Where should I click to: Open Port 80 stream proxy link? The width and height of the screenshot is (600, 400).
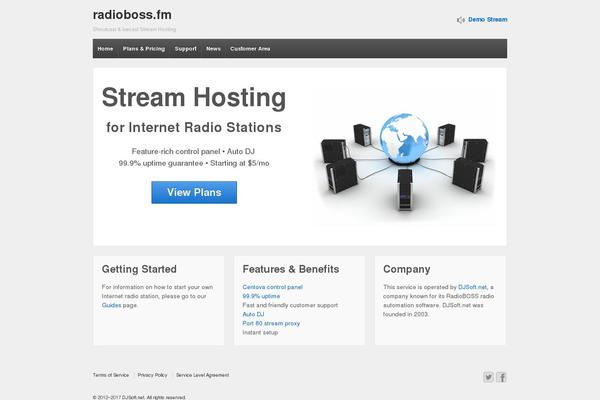(x=271, y=323)
